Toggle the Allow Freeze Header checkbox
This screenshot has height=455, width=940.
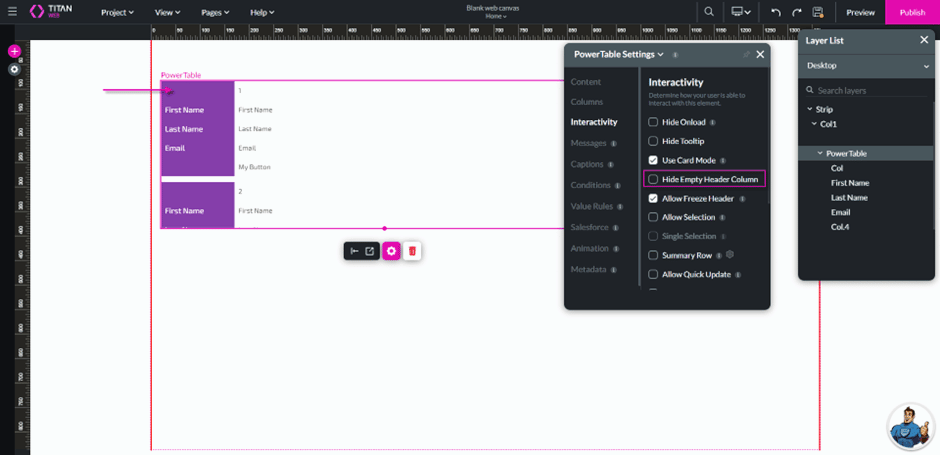pos(654,199)
